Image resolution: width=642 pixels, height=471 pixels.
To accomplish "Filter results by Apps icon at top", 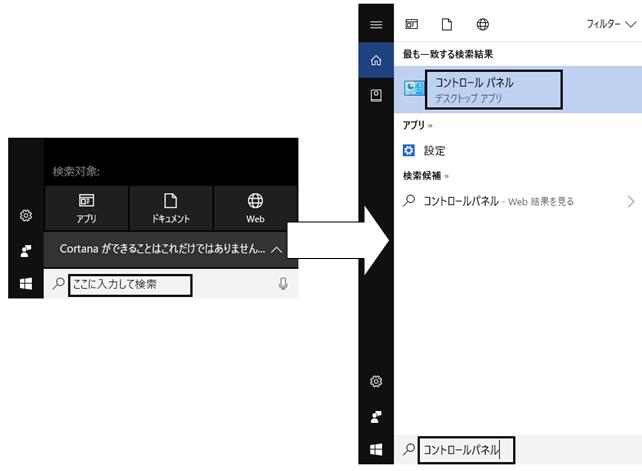I will 411,24.
